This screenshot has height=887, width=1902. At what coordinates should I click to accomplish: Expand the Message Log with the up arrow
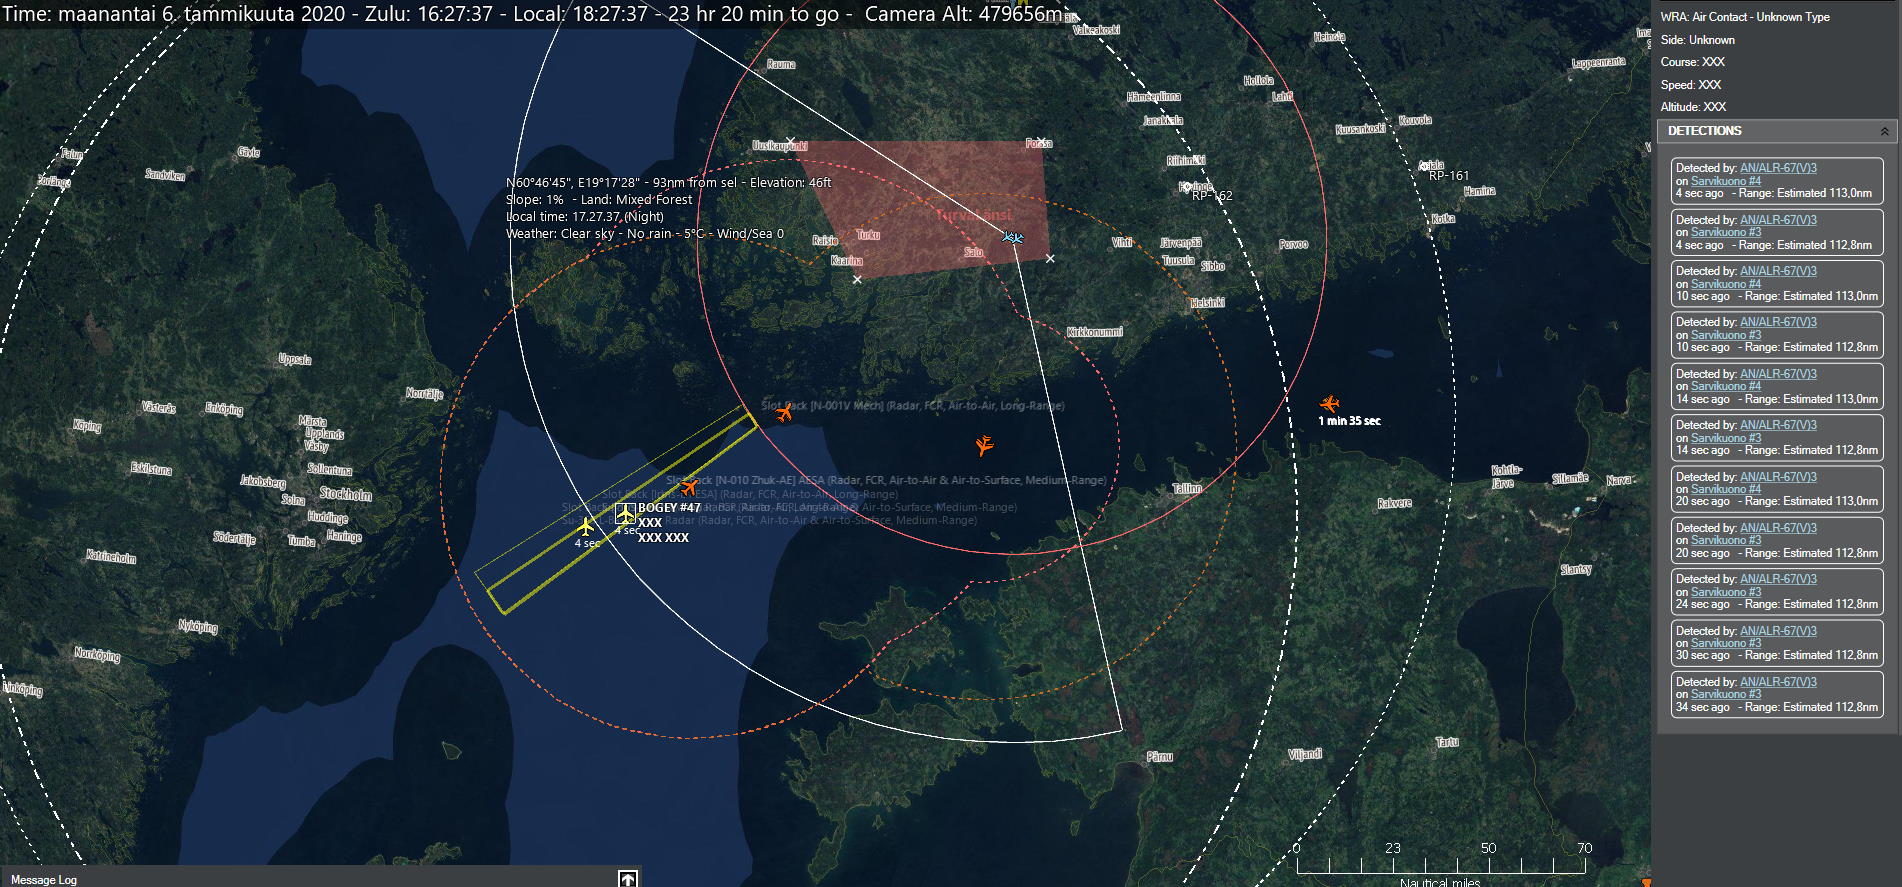[x=627, y=879]
